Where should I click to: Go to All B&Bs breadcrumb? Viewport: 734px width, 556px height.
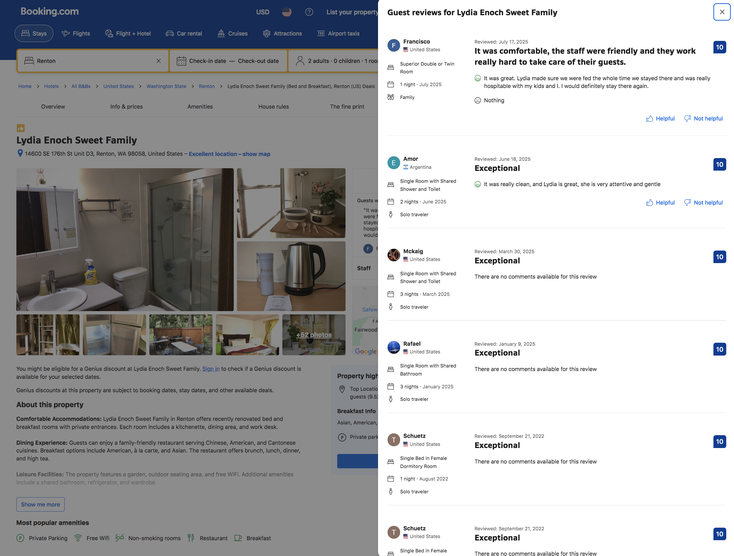click(x=81, y=86)
